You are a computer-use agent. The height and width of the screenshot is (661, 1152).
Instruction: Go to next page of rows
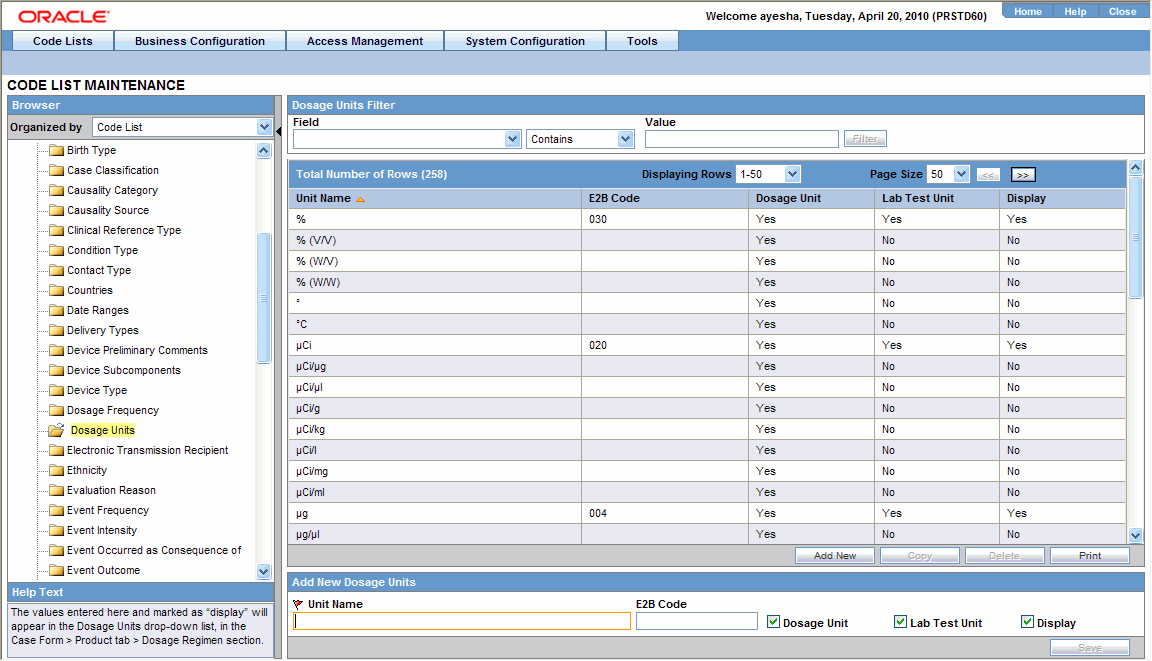click(x=1023, y=175)
